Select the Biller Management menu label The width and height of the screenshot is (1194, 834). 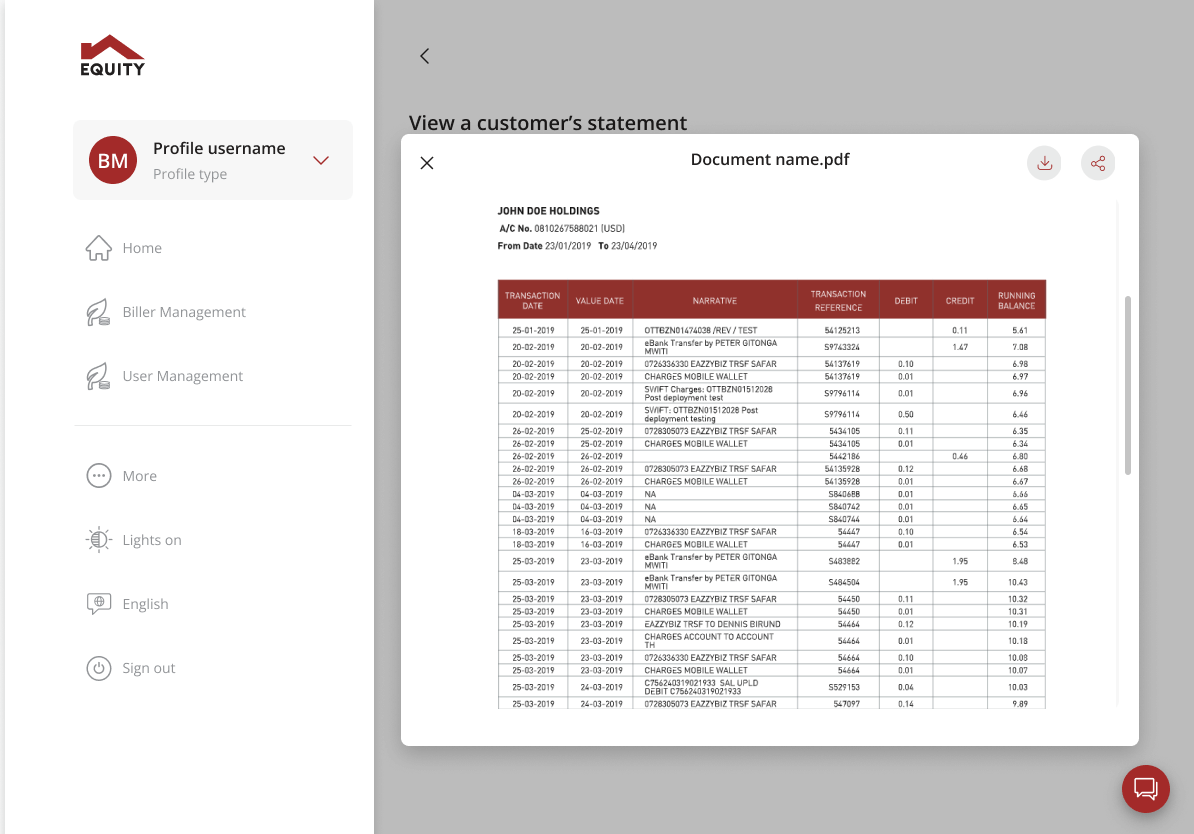[184, 312]
